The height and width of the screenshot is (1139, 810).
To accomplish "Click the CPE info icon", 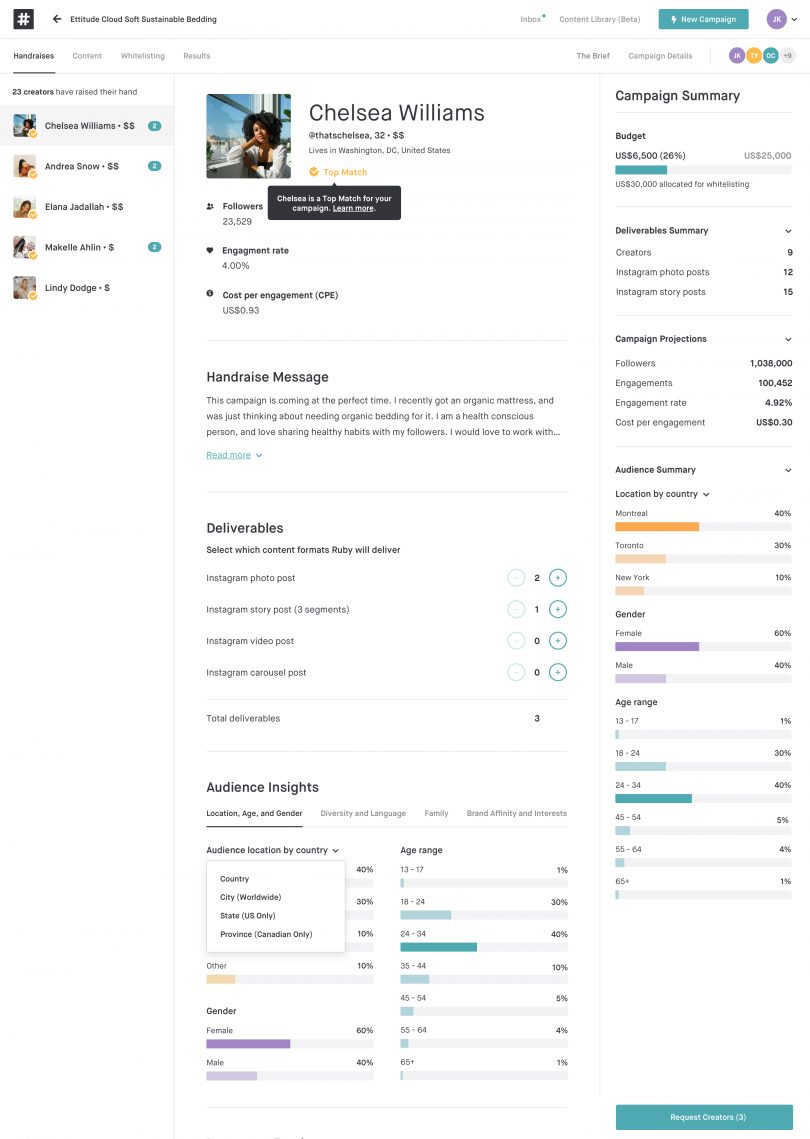I will click(210, 293).
